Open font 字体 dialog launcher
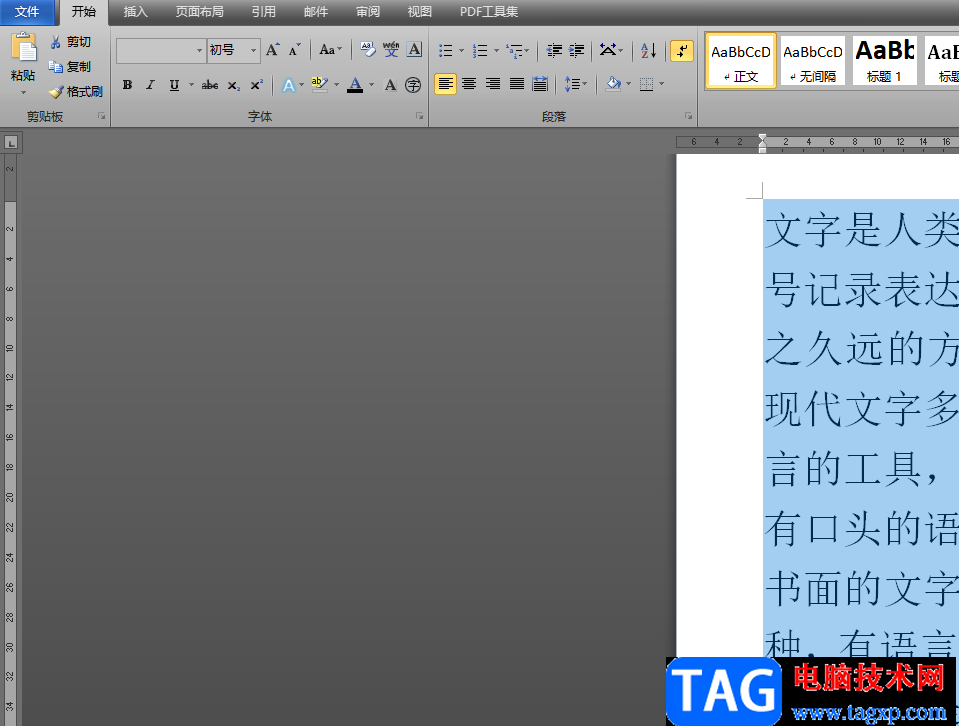The height and width of the screenshot is (726, 959). click(x=420, y=116)
